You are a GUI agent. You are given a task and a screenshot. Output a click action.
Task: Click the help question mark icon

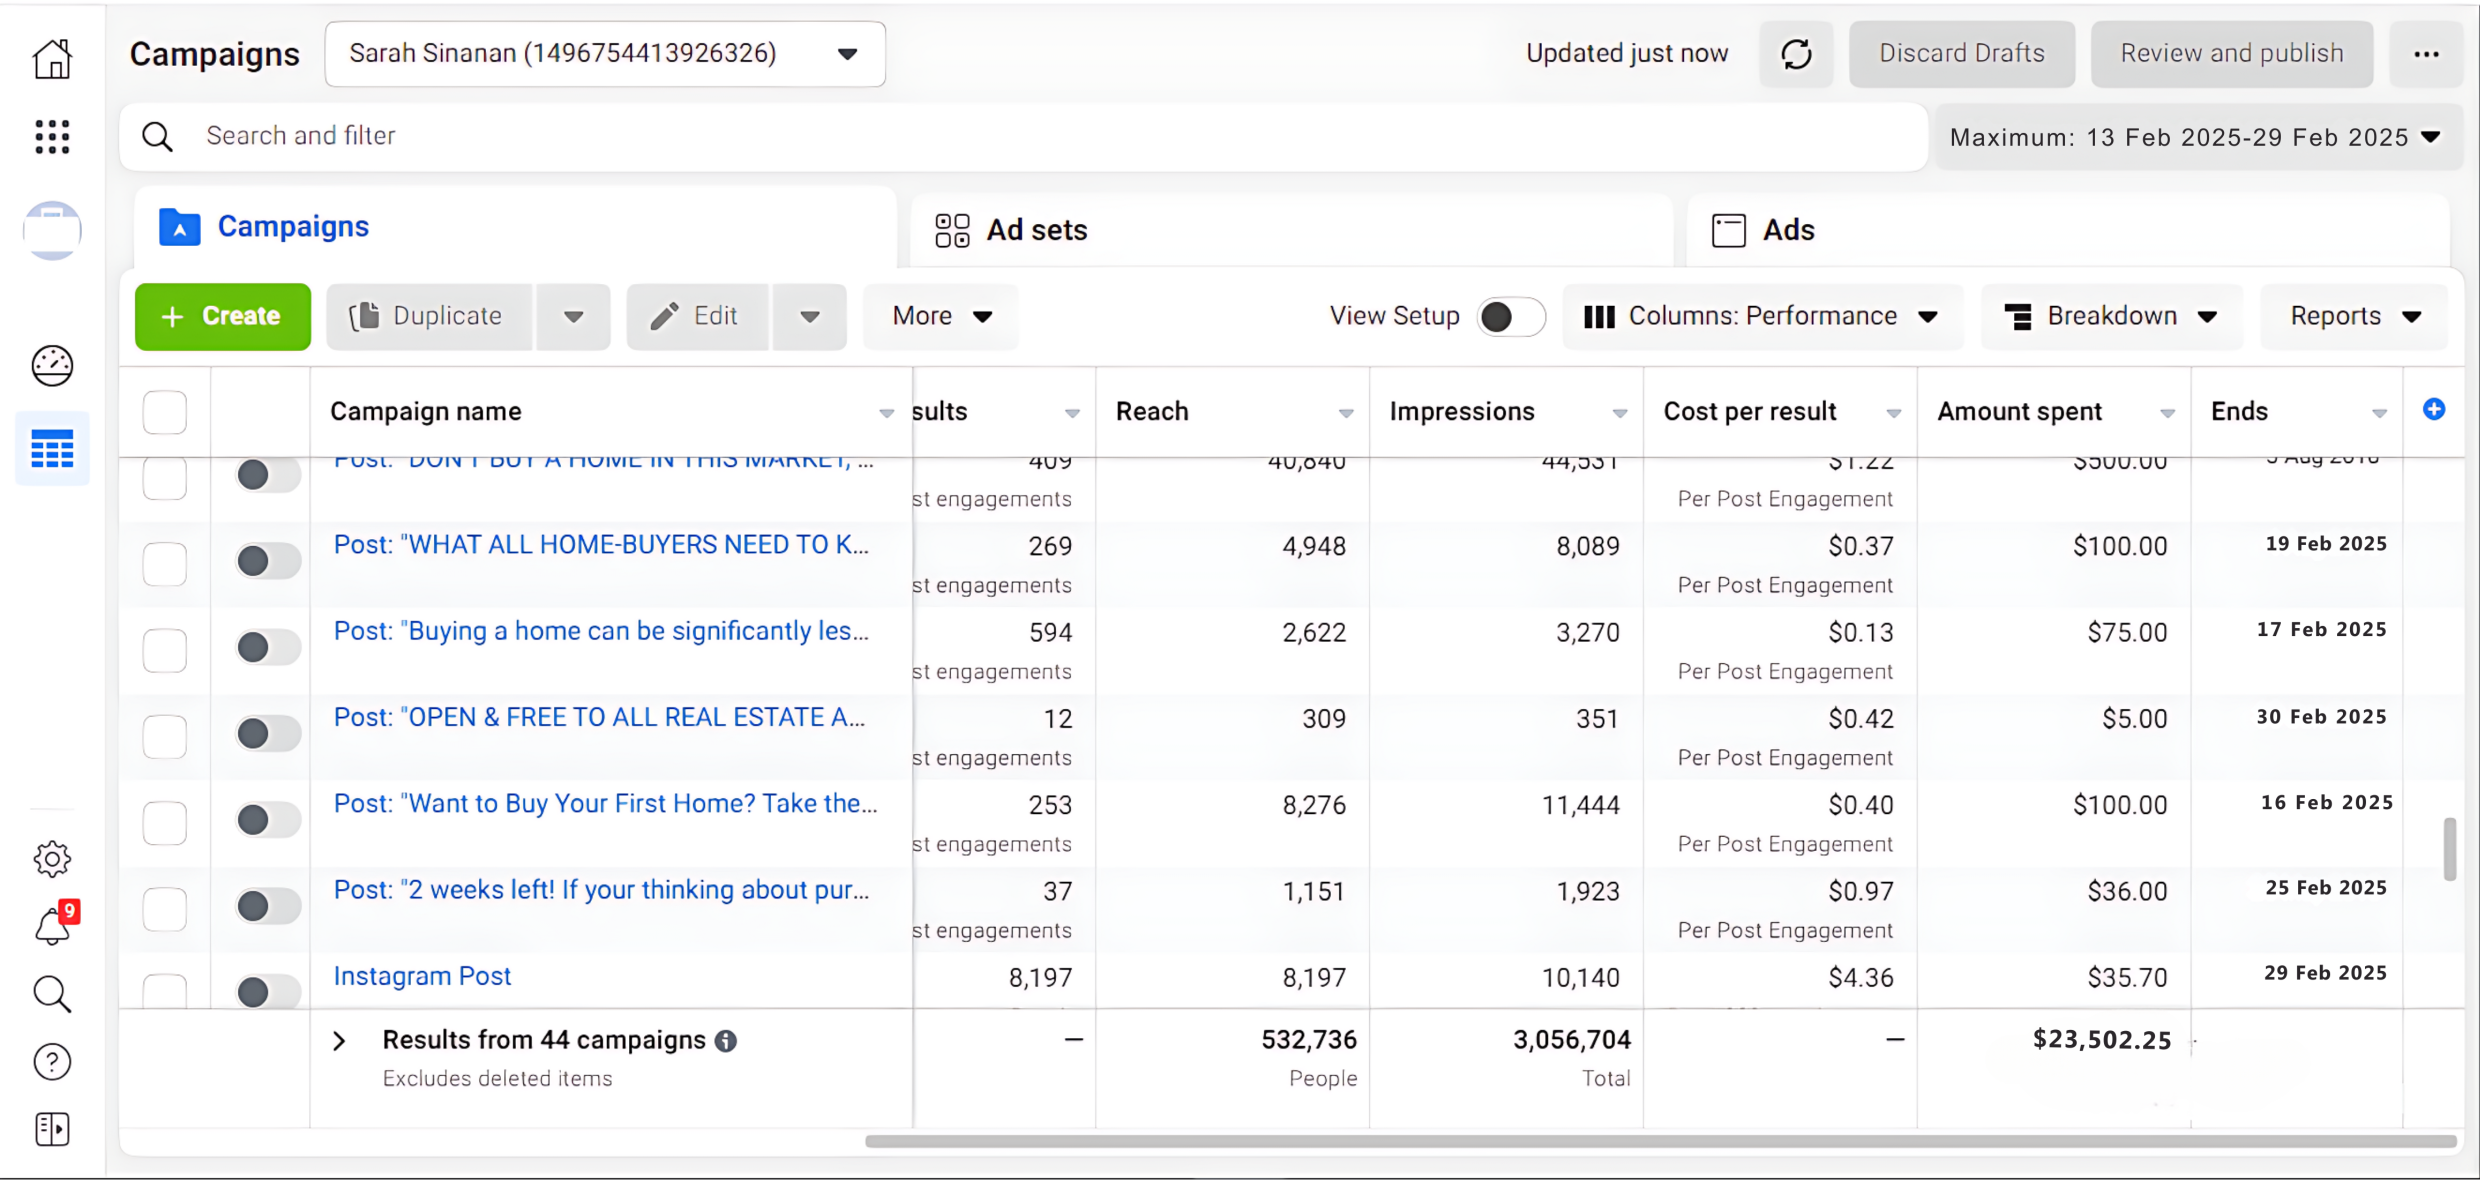click(x=52, y=1062)
